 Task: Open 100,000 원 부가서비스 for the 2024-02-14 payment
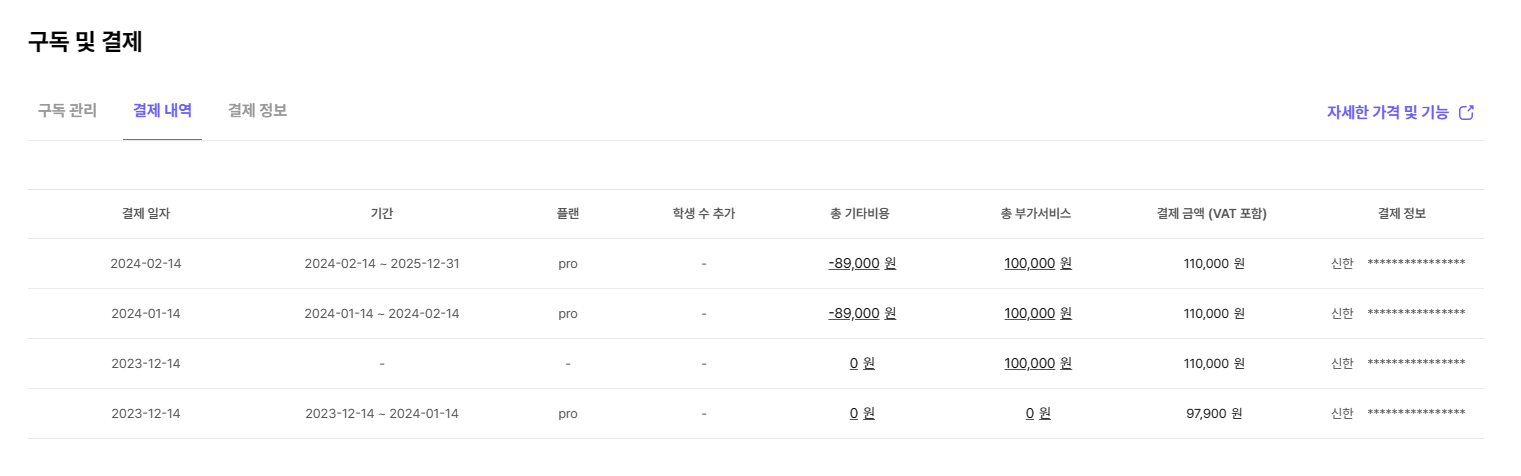(1037, 264)
